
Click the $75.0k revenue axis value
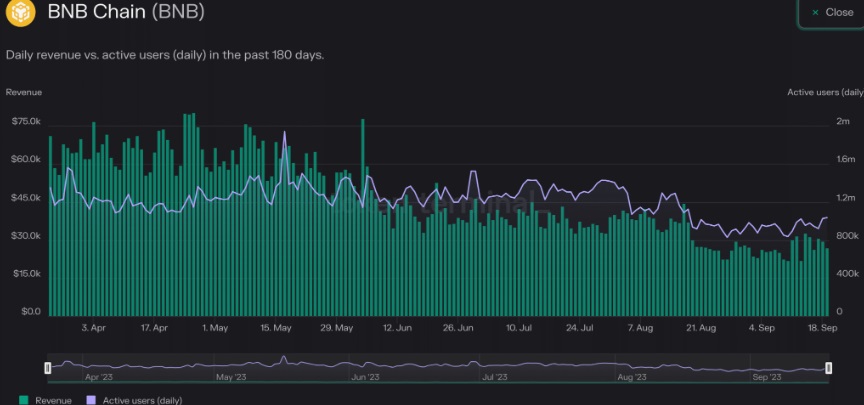tap(26, 121)
